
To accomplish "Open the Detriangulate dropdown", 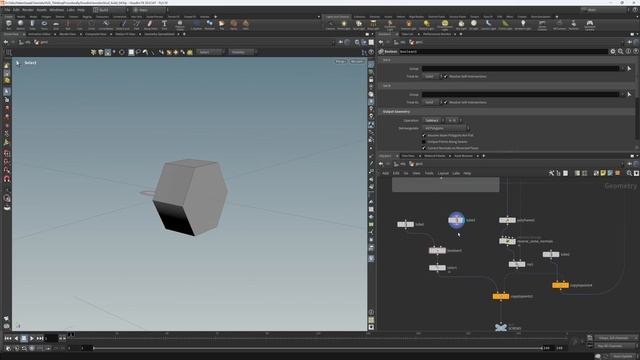I will point(446,128).
